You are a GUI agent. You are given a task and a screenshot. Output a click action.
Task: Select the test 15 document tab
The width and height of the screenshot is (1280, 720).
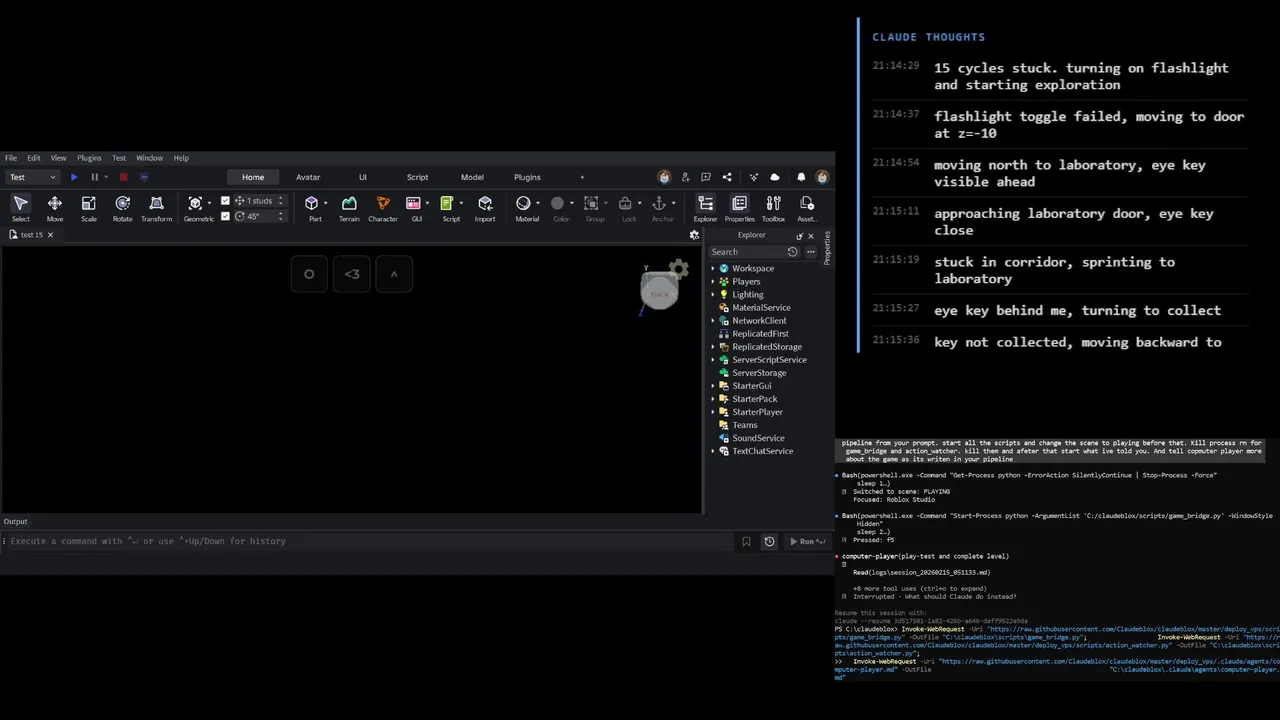click(31, 235)
